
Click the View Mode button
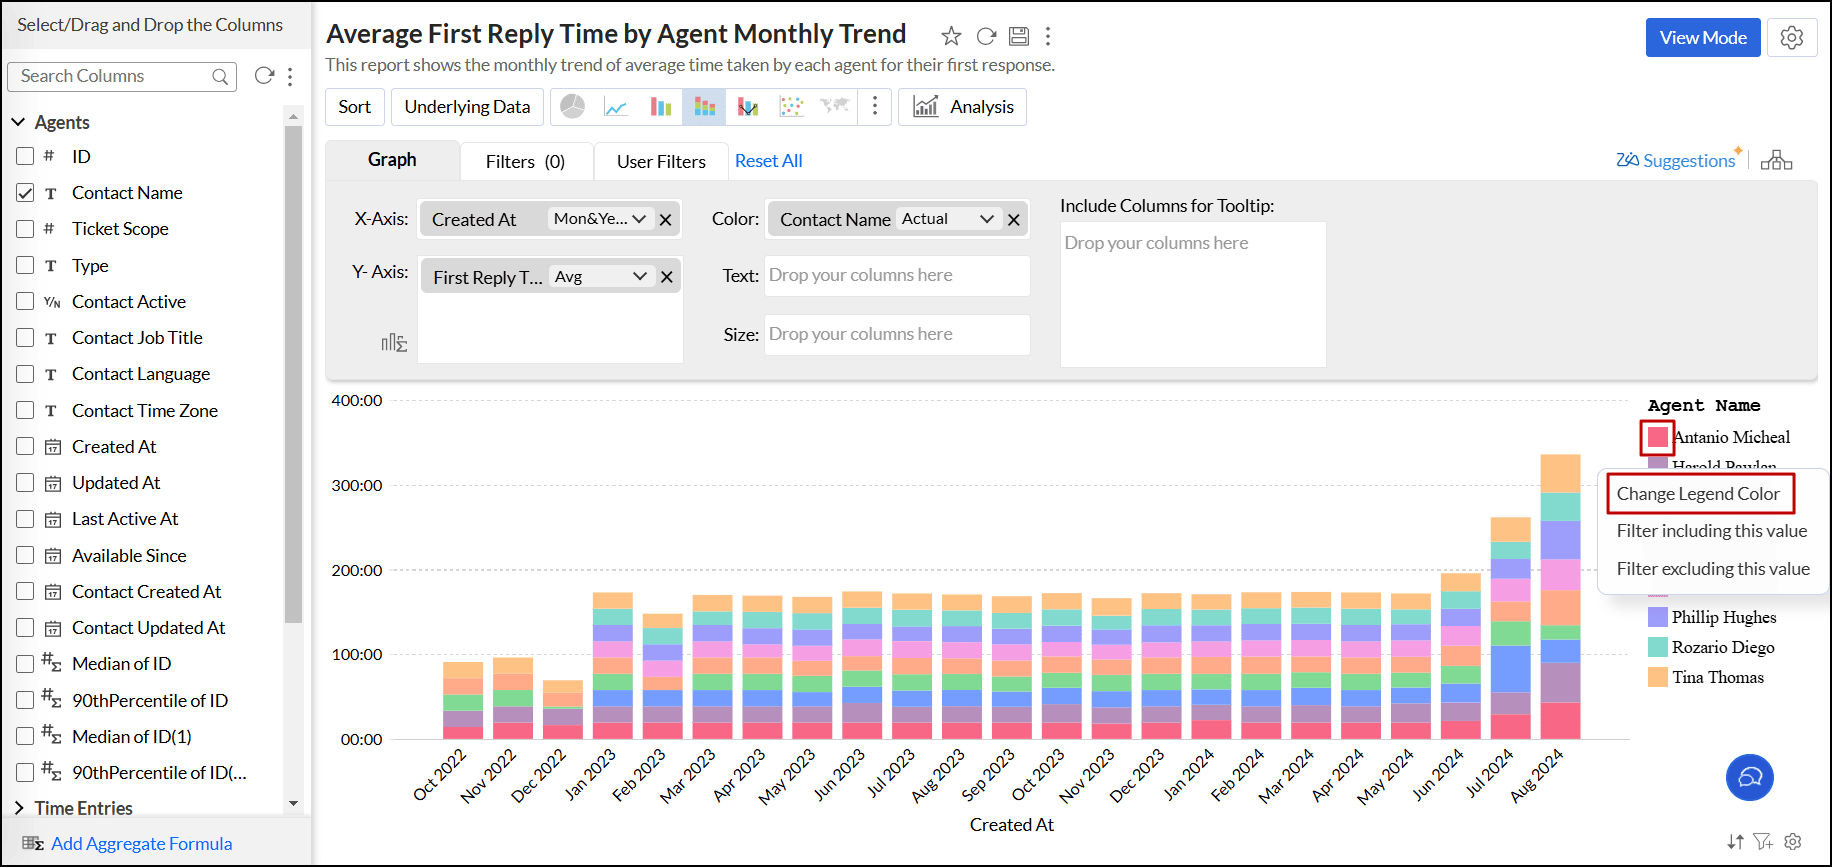[1702, 38]
